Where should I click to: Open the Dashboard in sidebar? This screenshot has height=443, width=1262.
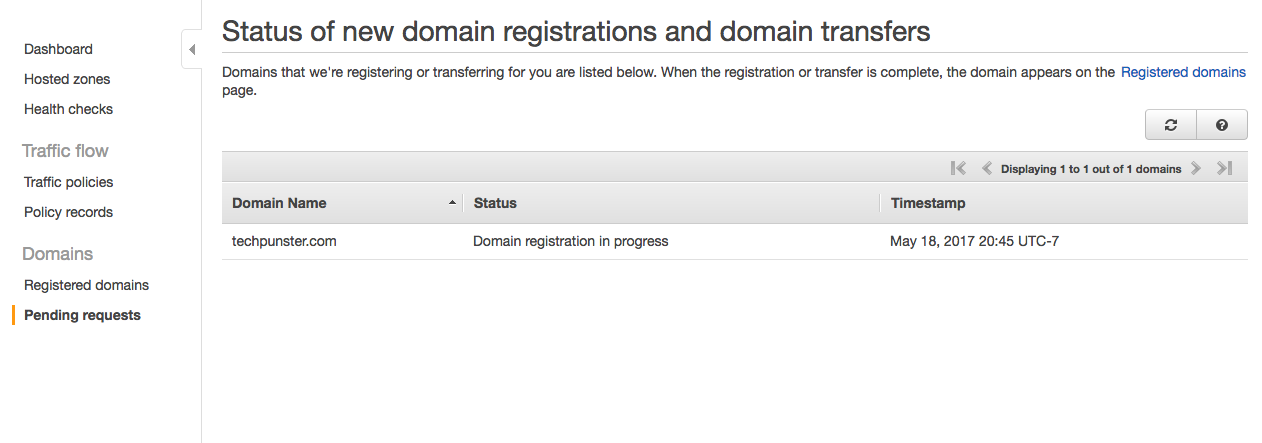[58, 49]
